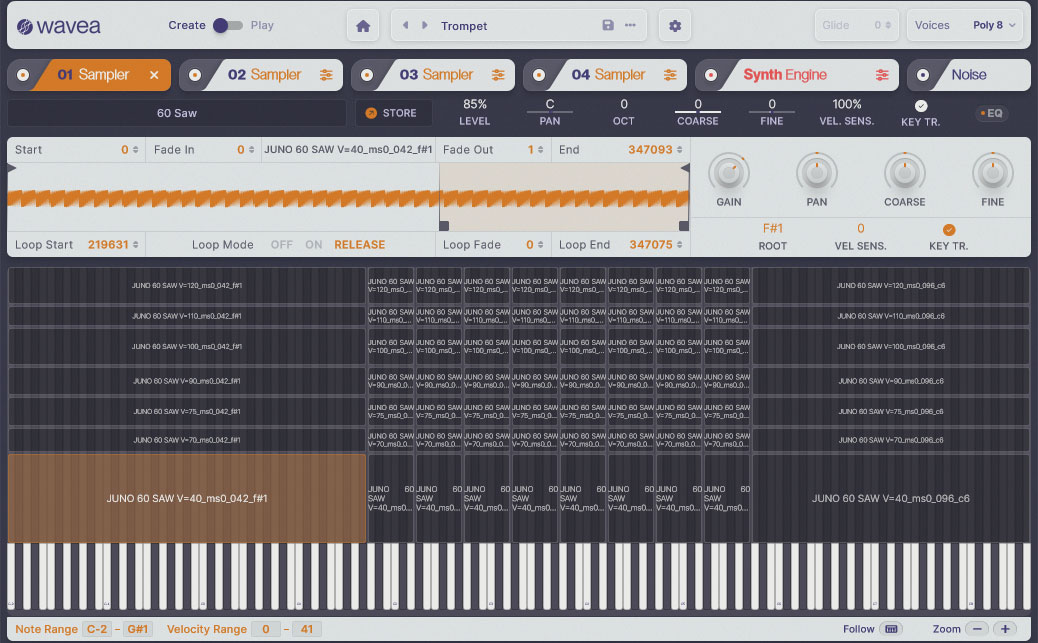This screenshot has width=1038, height=643.
Task: Adjust the Fade In stepper
Action: click(x=251, y=150)
